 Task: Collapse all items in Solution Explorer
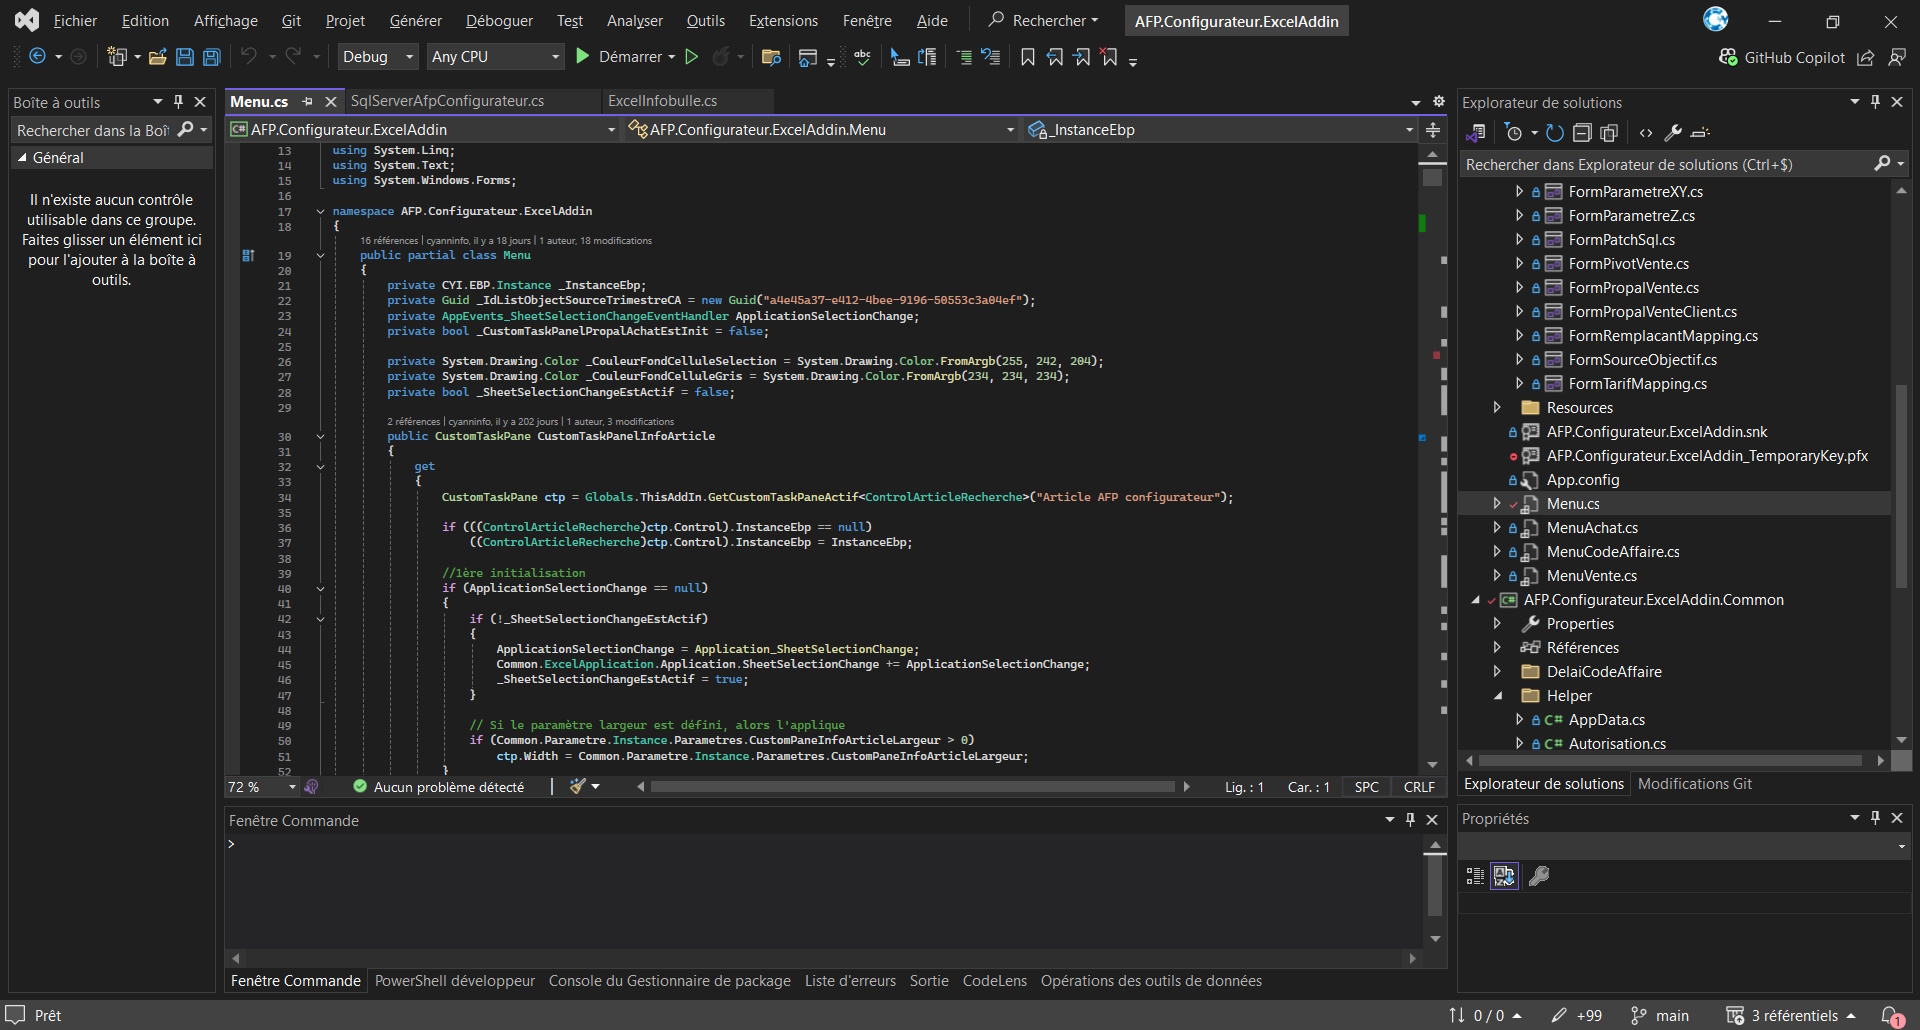point(1582,133)
